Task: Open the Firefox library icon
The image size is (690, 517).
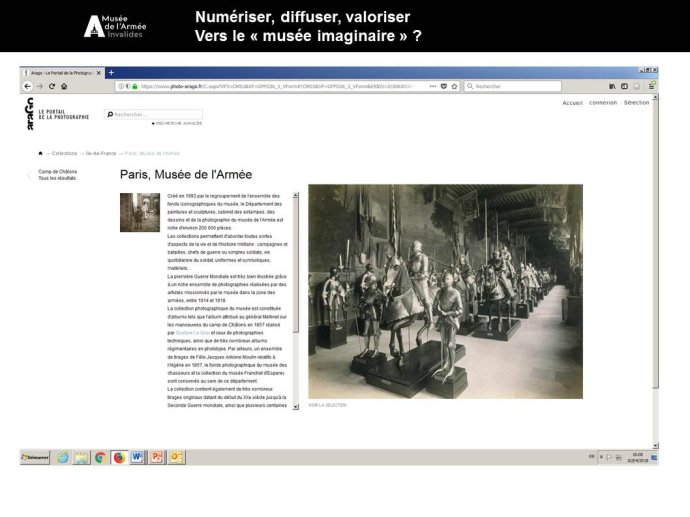Action: (x=612, y=86)
